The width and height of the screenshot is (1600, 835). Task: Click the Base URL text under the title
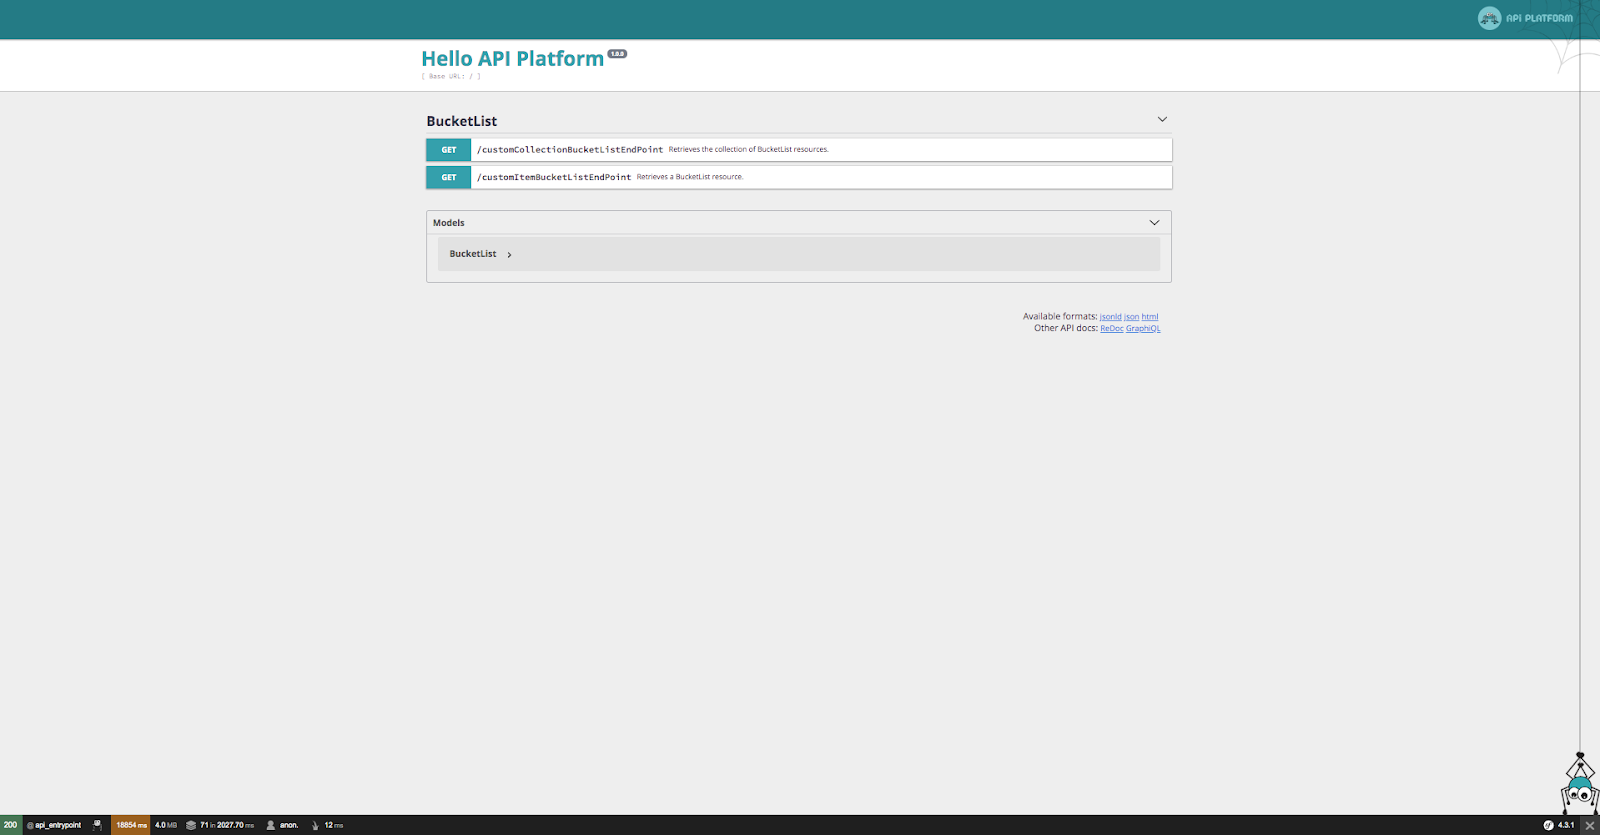451,76
